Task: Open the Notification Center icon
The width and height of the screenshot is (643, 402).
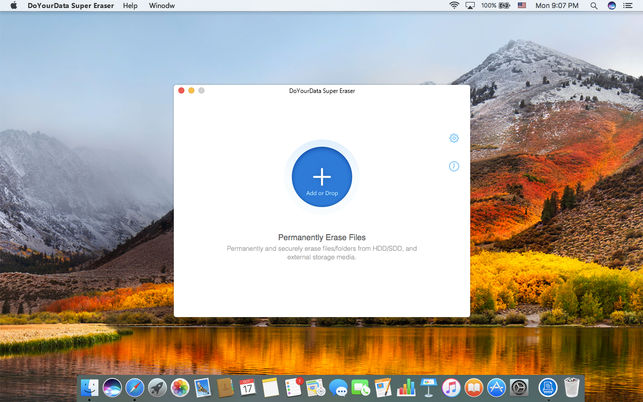Action: tap(627, 5)
